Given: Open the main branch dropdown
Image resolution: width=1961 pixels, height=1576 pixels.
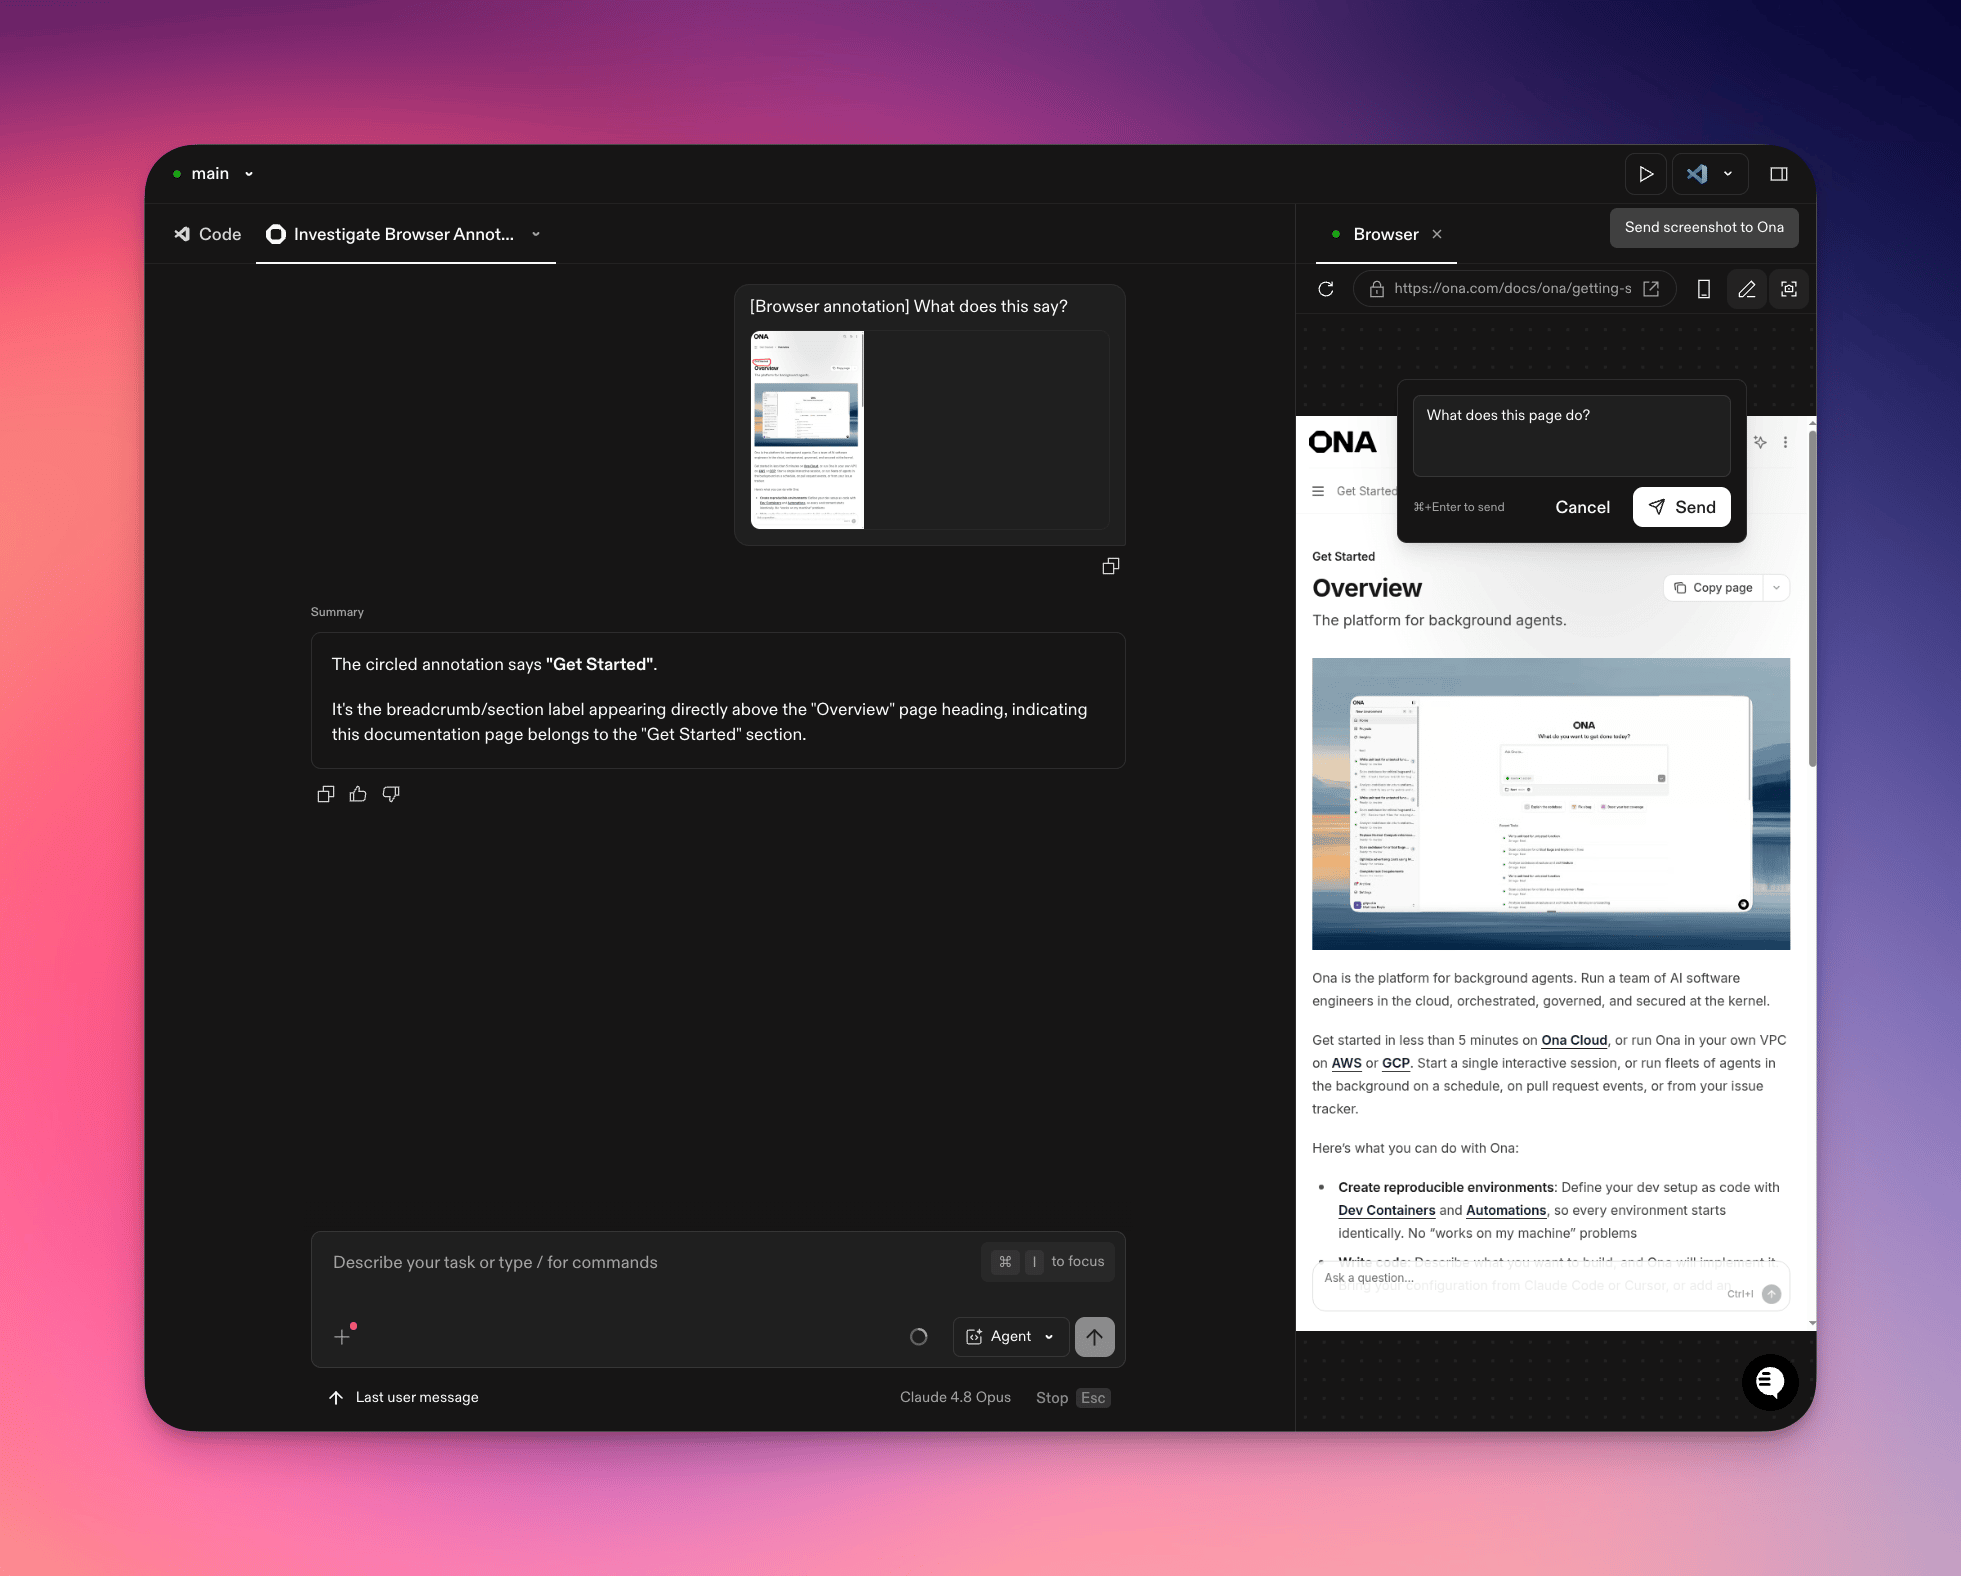Looking at the screenshot, I should point(213,174).
